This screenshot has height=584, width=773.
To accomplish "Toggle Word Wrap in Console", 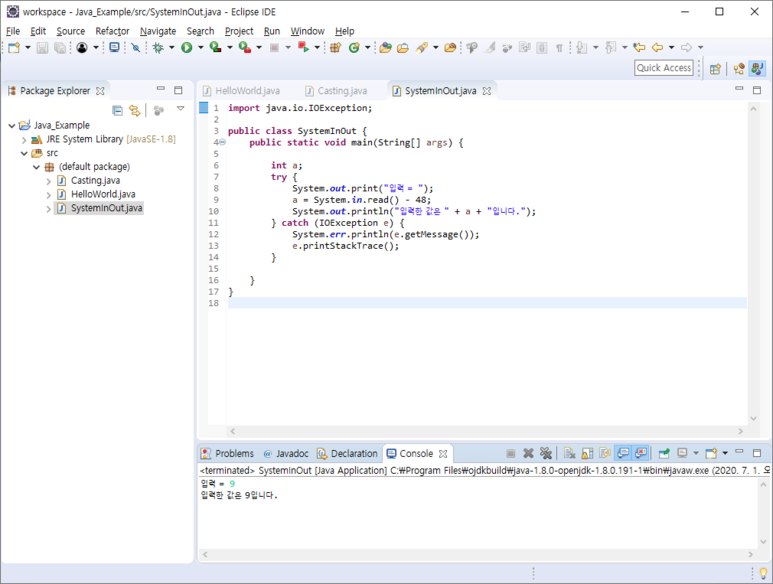I will (x=605, y=453).
